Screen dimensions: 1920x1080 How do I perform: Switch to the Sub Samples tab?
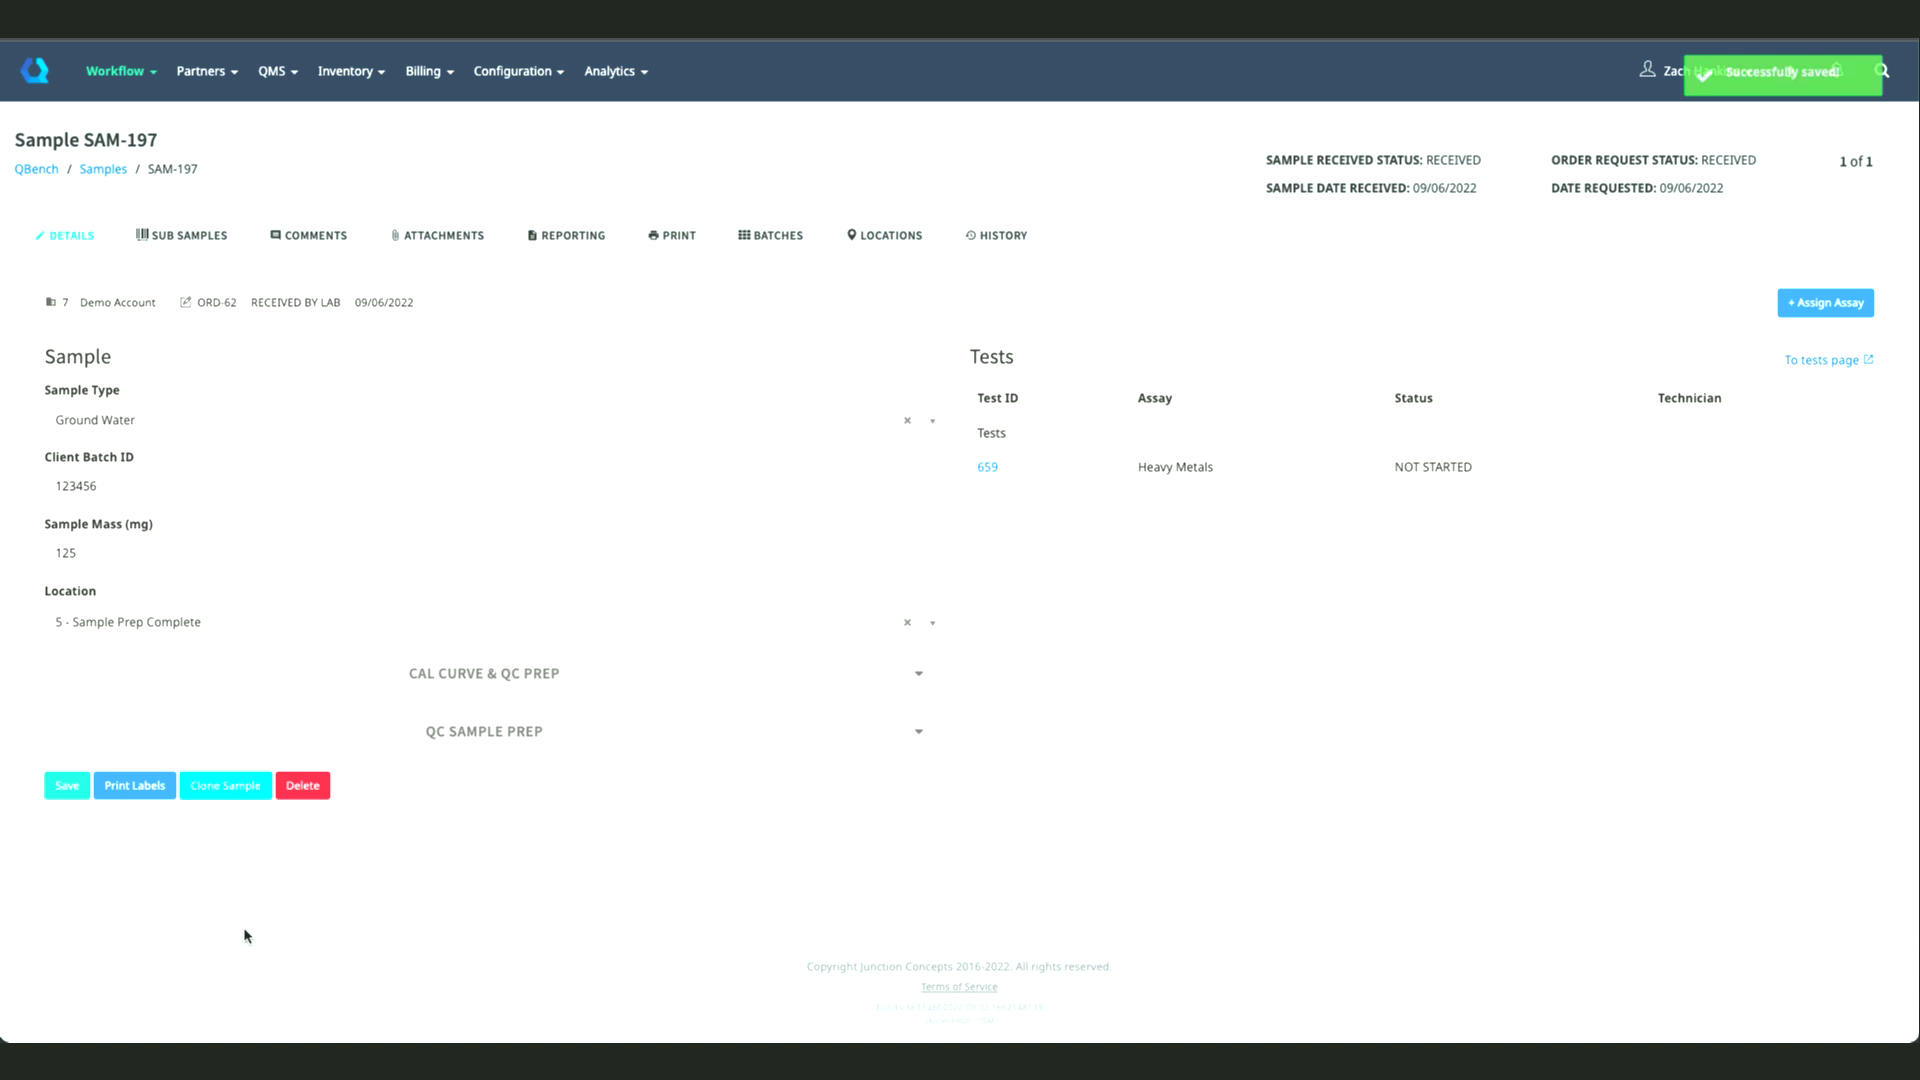[182, 236]
